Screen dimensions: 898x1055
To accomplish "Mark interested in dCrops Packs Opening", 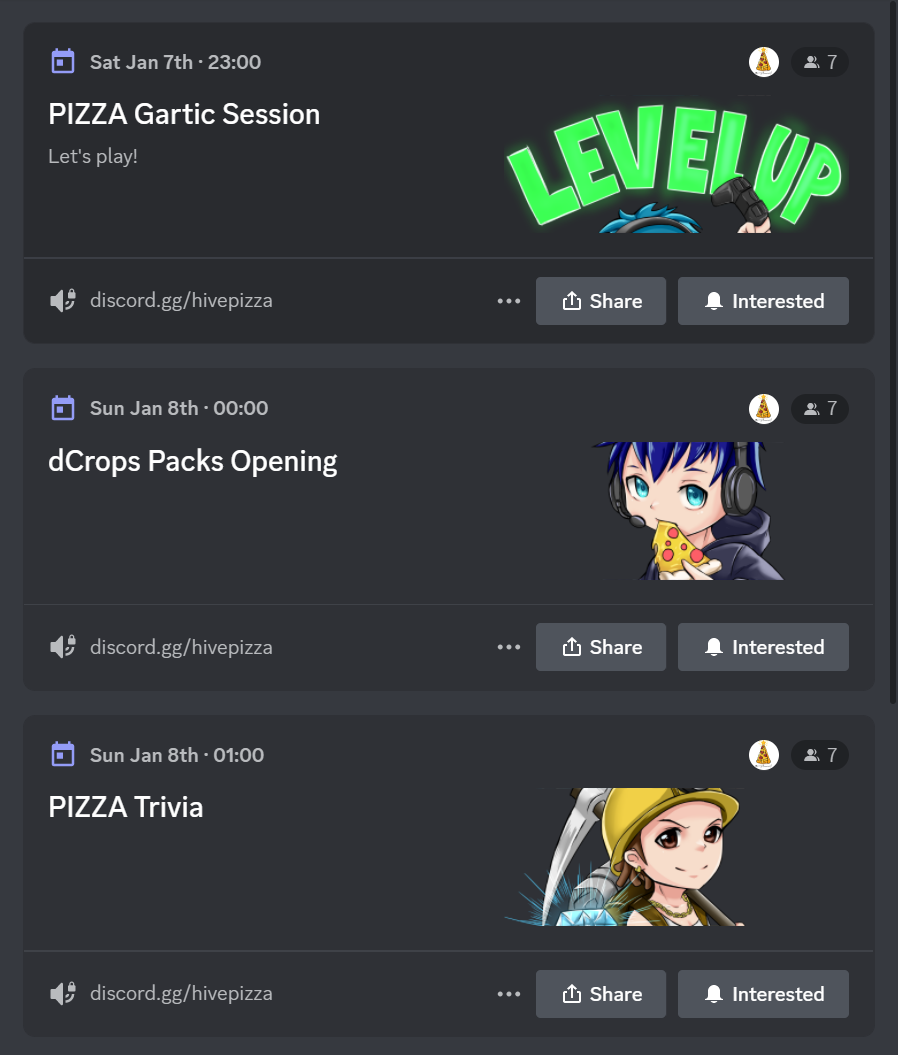I will pos(763,647).
